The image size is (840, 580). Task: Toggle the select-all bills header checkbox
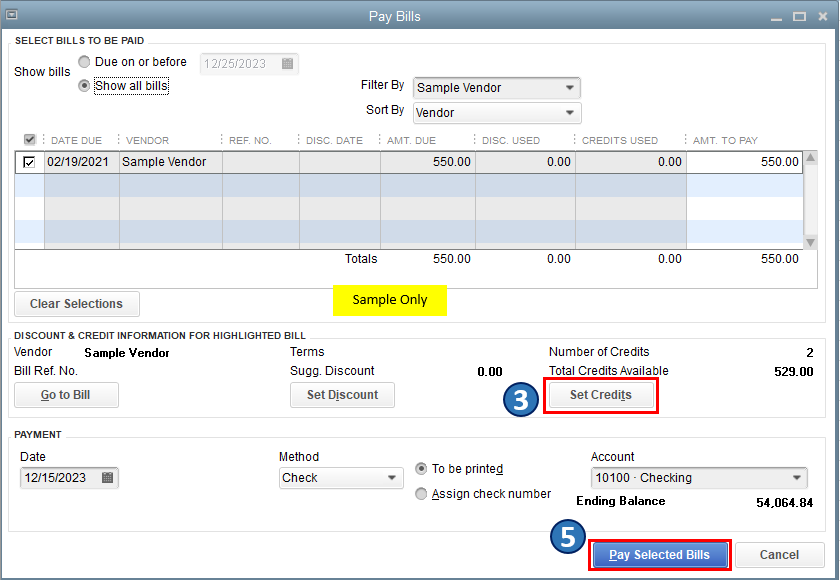pos(29,140)
